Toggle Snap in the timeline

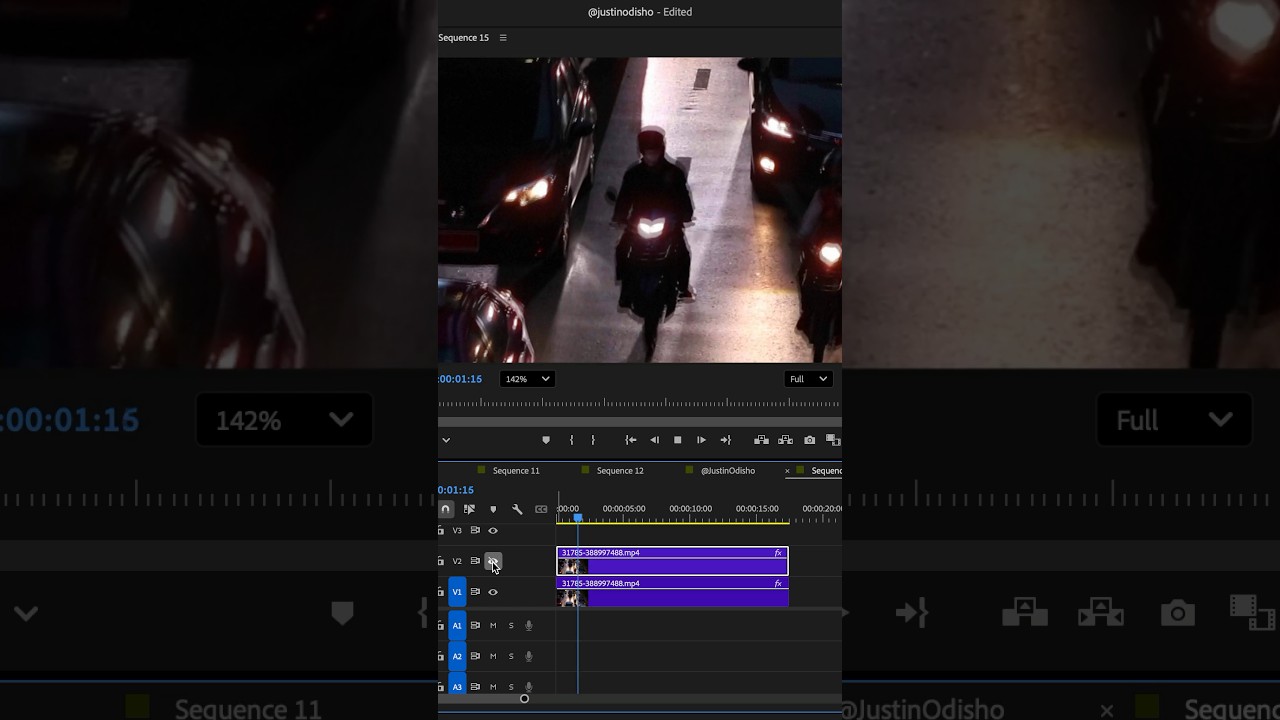click(x=446, y=509)
